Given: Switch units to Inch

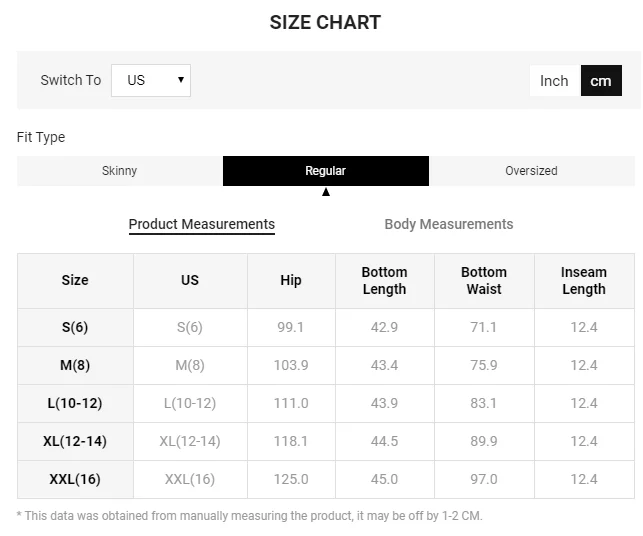Looking at the screenshot, I should (x=554, y=81).
